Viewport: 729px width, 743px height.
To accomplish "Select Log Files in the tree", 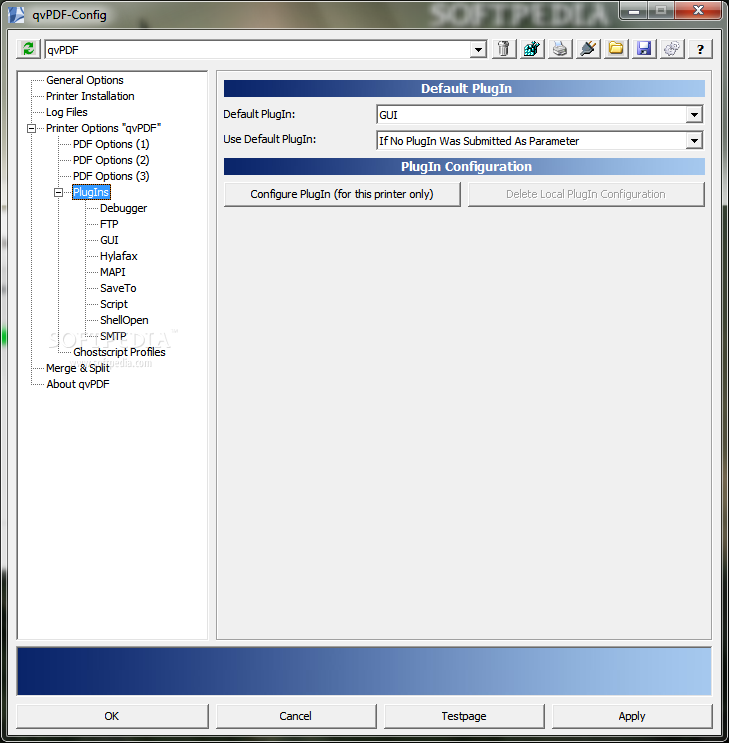I will pos(66,112).
